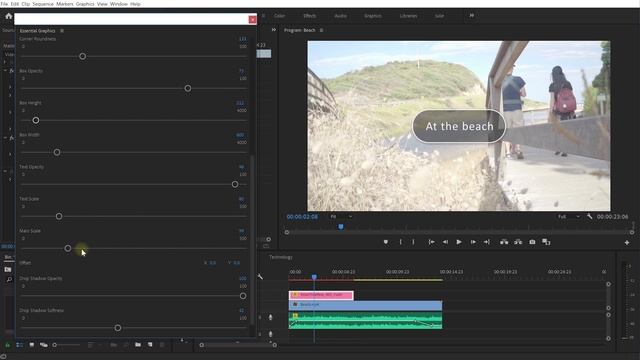Click the Go to In button
This screenshot has height=360, width=640.
point(431,242)
